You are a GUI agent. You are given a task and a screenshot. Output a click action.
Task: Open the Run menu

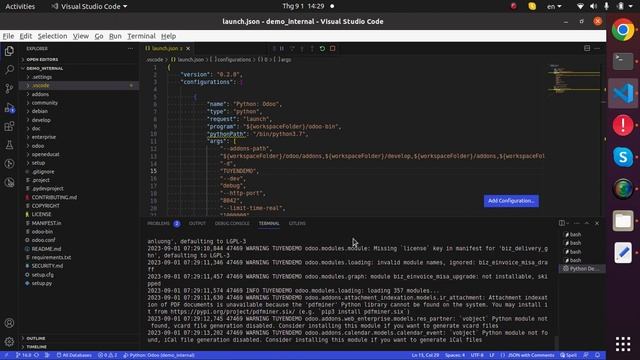click(115, 36)
